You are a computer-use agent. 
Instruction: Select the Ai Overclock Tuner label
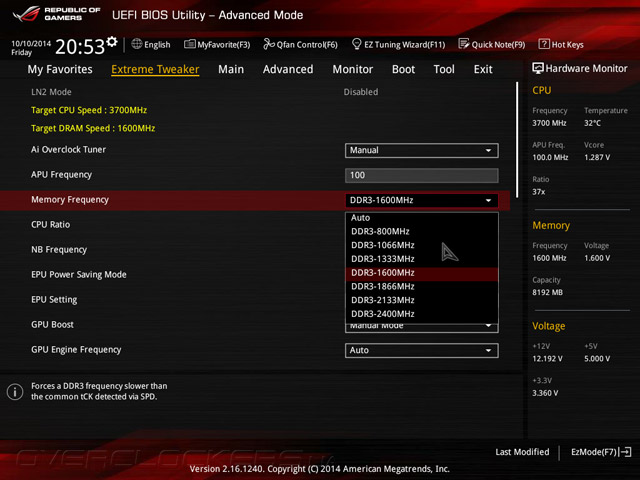[x=68, y=150]
